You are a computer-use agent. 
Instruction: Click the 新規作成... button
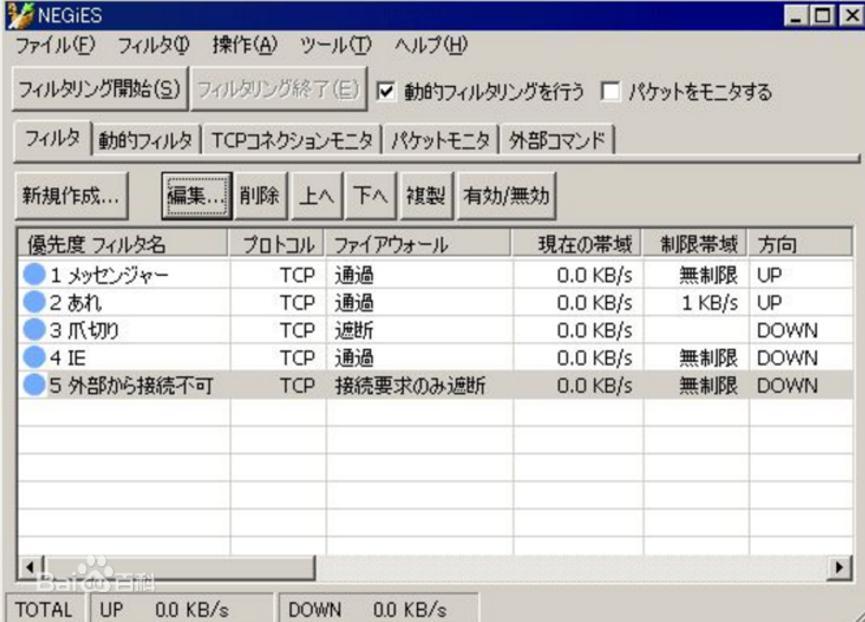coord(71,196)
